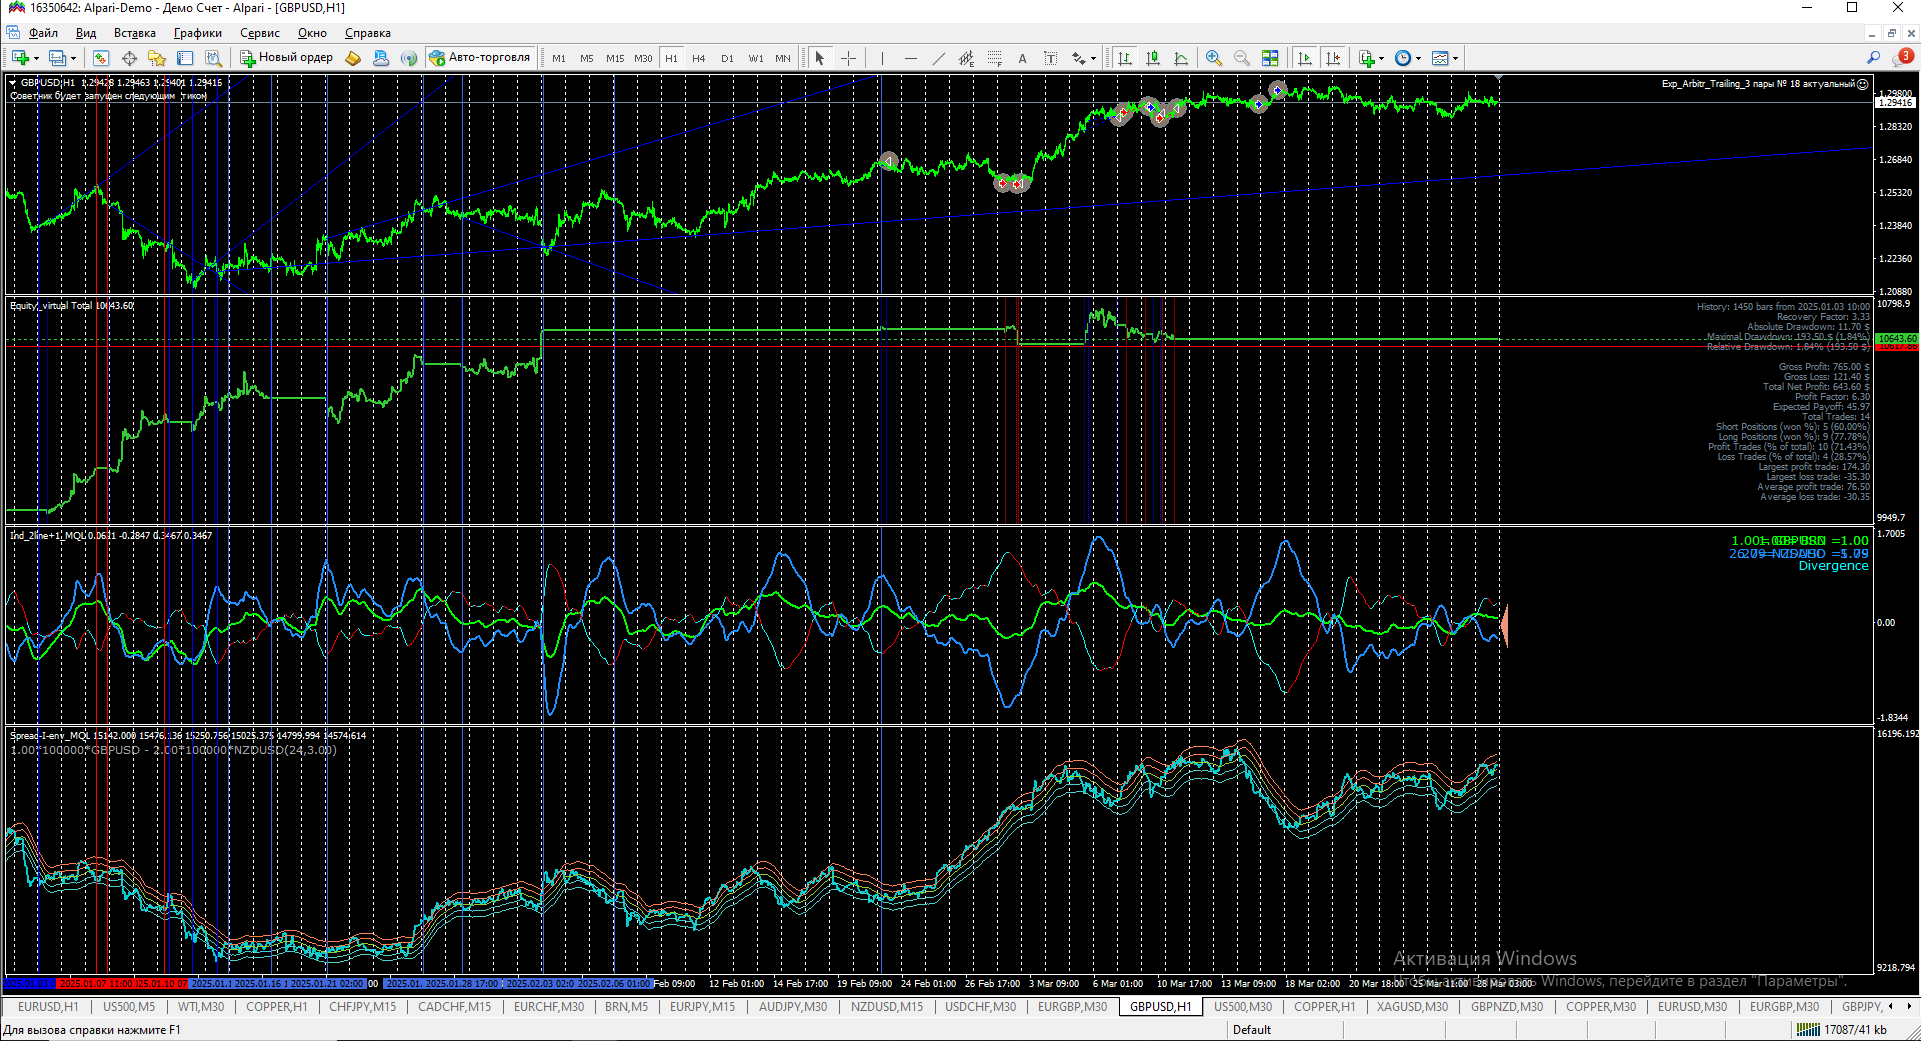The width and height of the screenshot is (1921, 1041).
Task: Open the Strategy Tester icon
Action: (213, 58)
